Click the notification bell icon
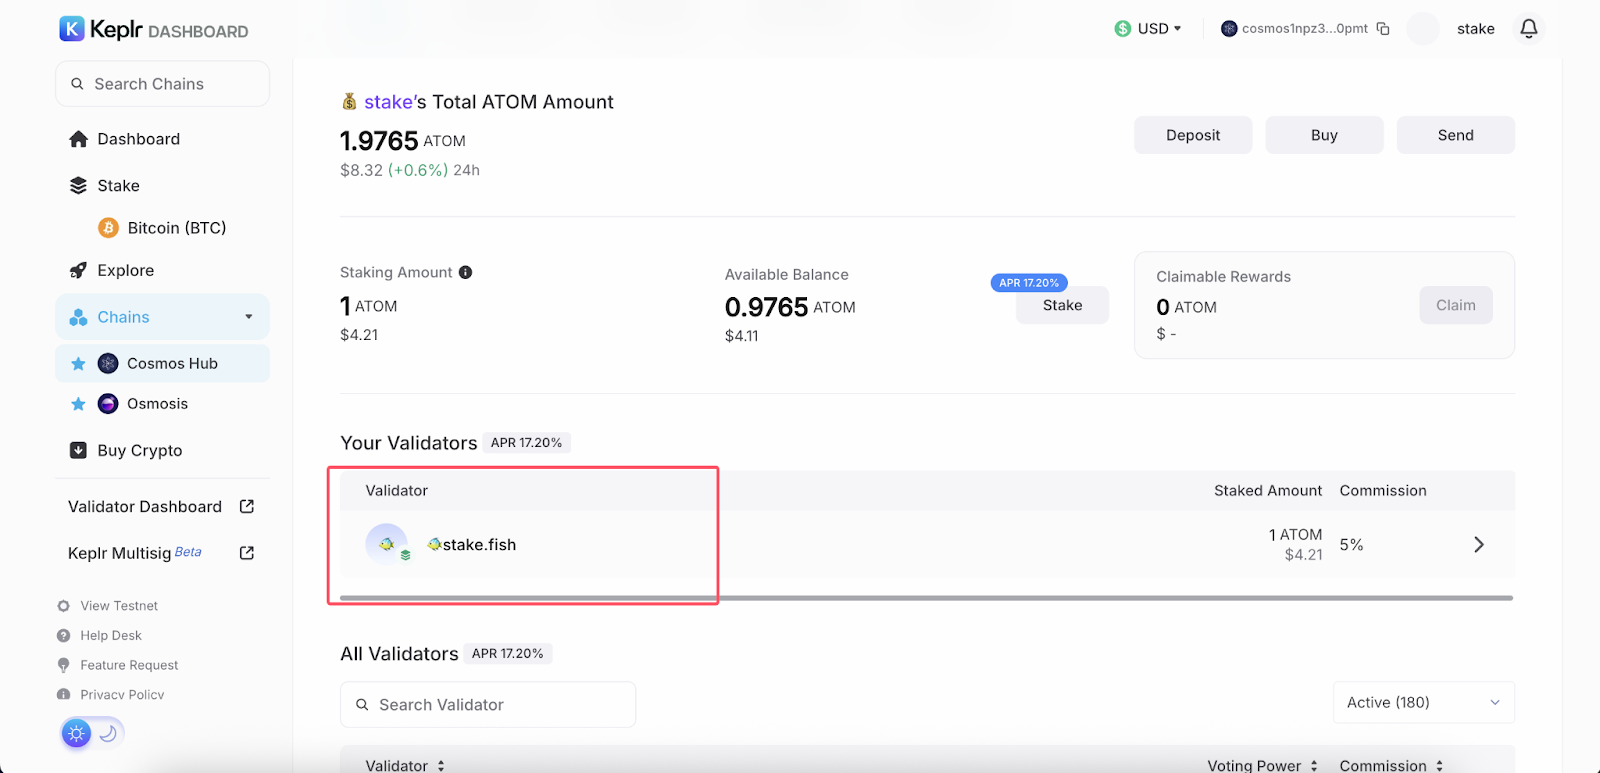Viewport: 1600px width, 773px height. 1528,29
